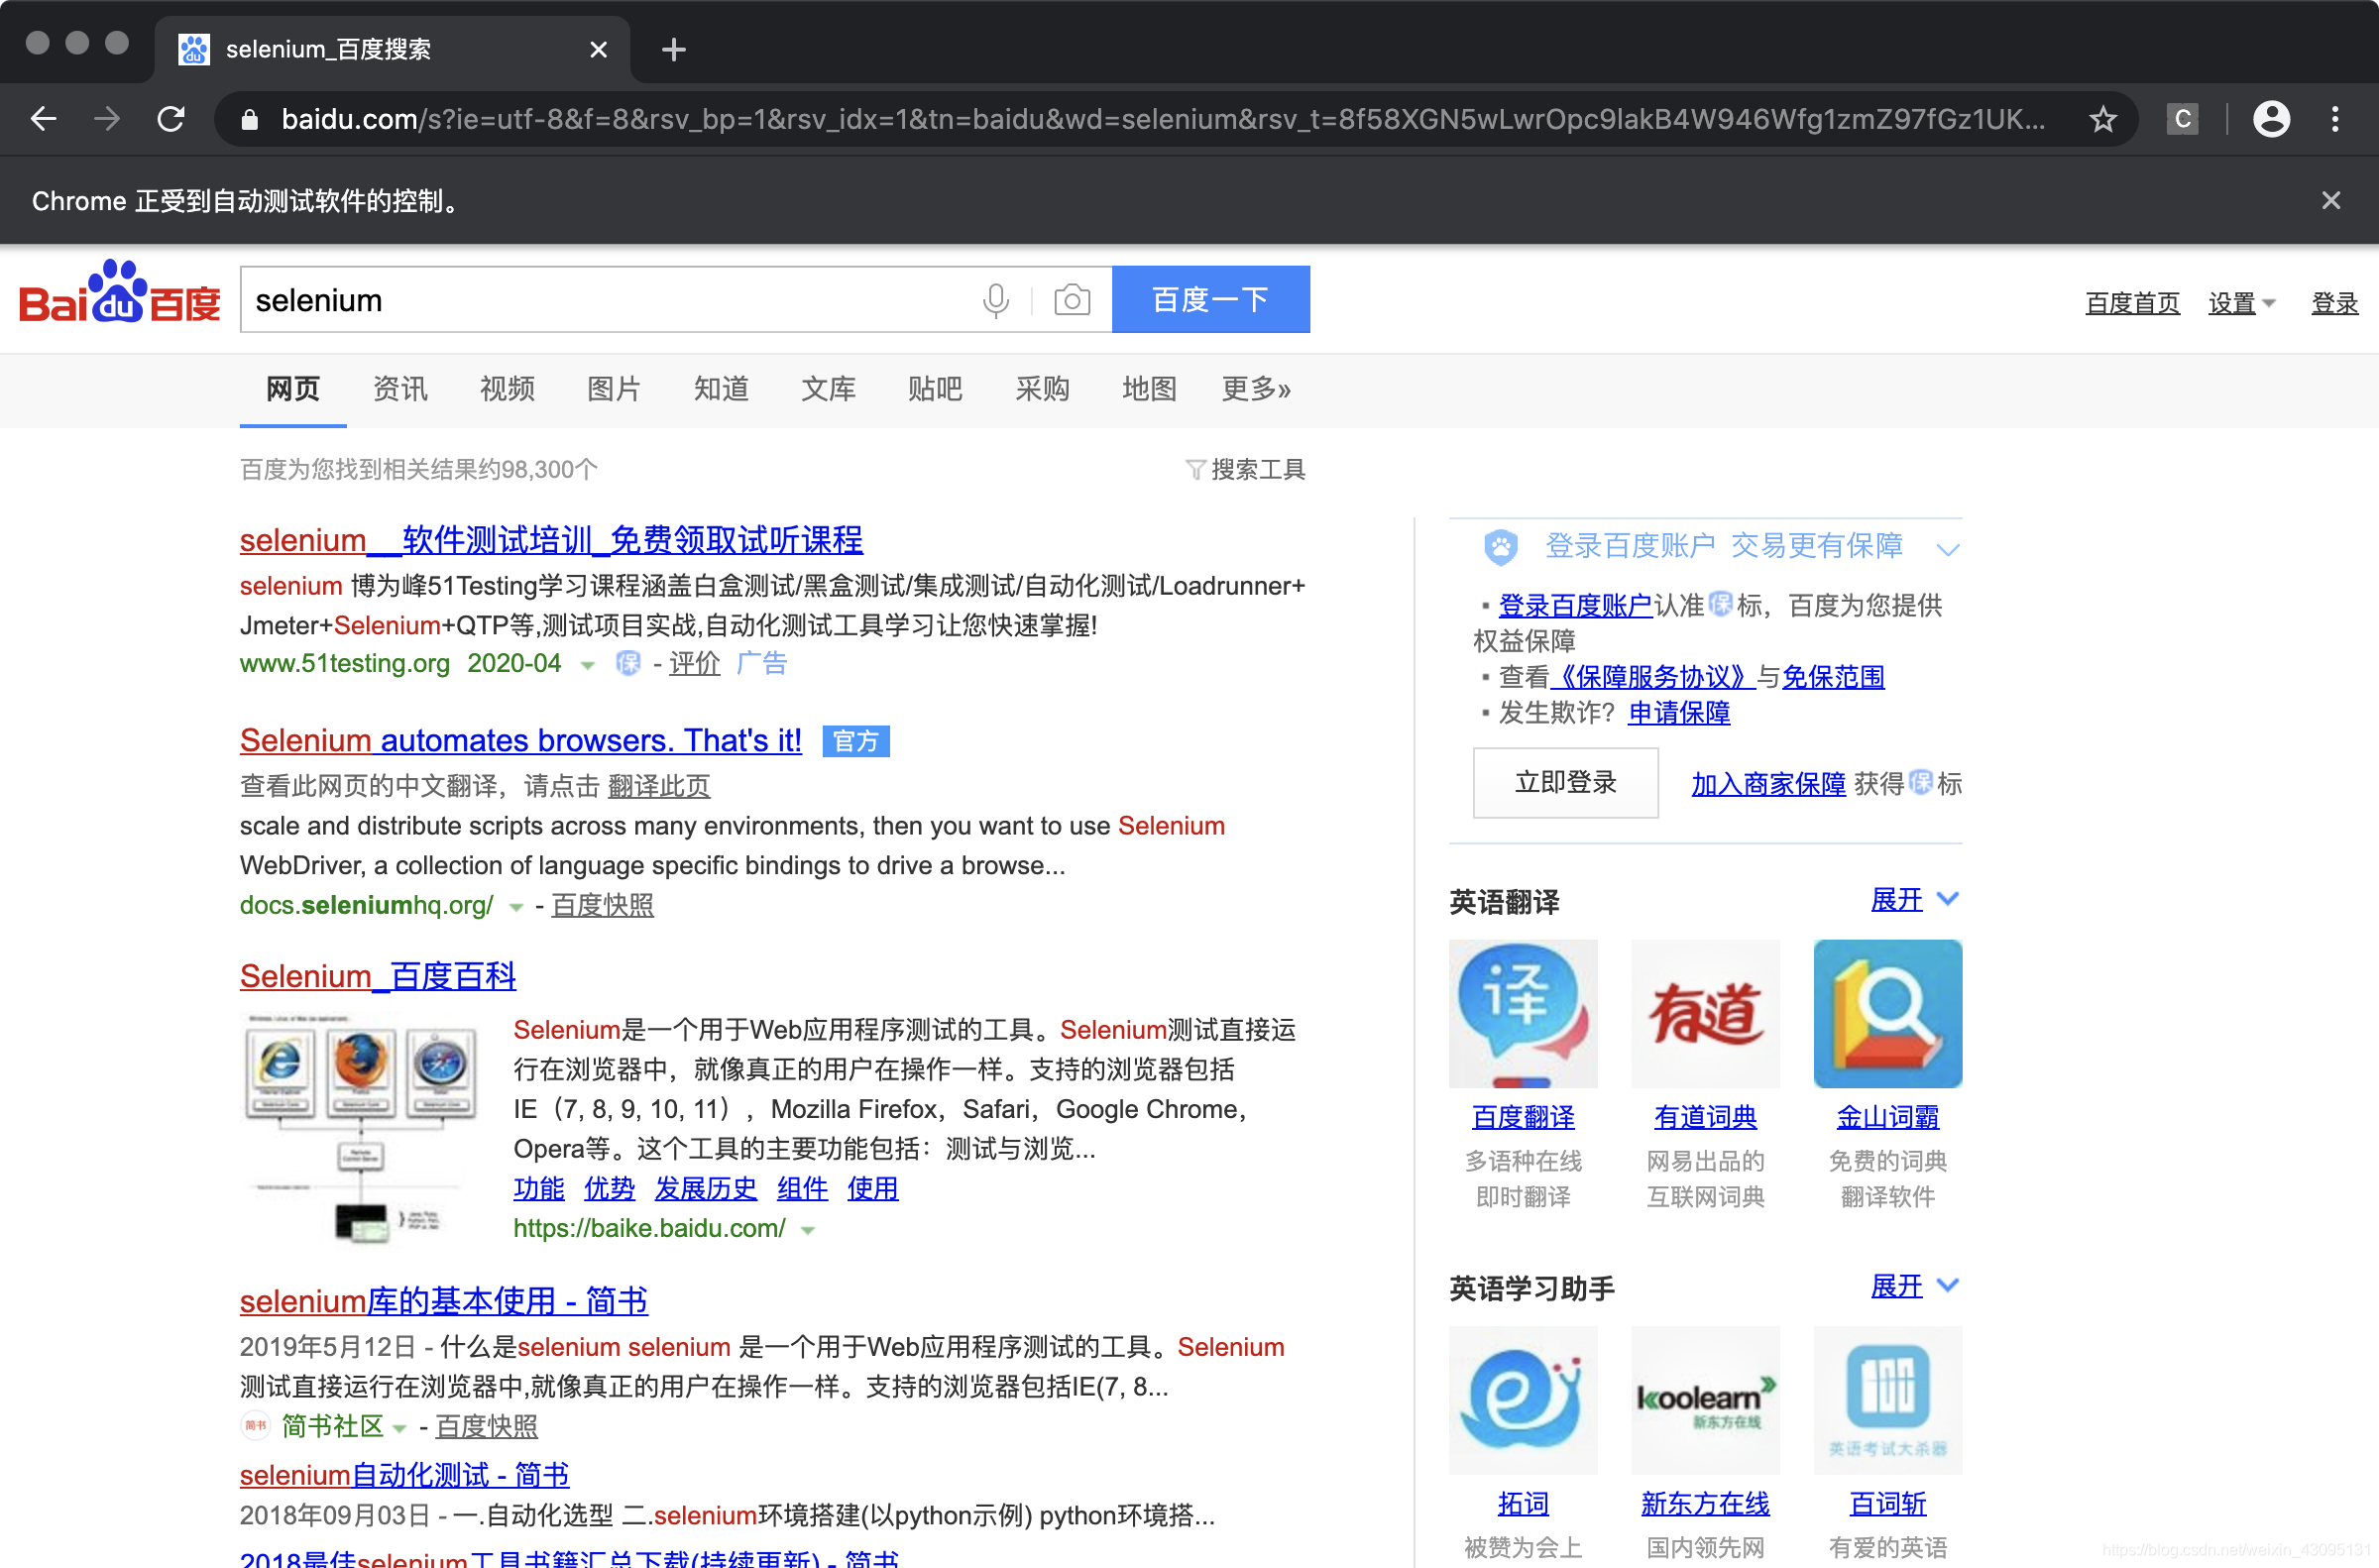Open the selenium 软件测试培训 ad result
Viewport: 2379px width, 1568px height.
(x=551, y=540)
